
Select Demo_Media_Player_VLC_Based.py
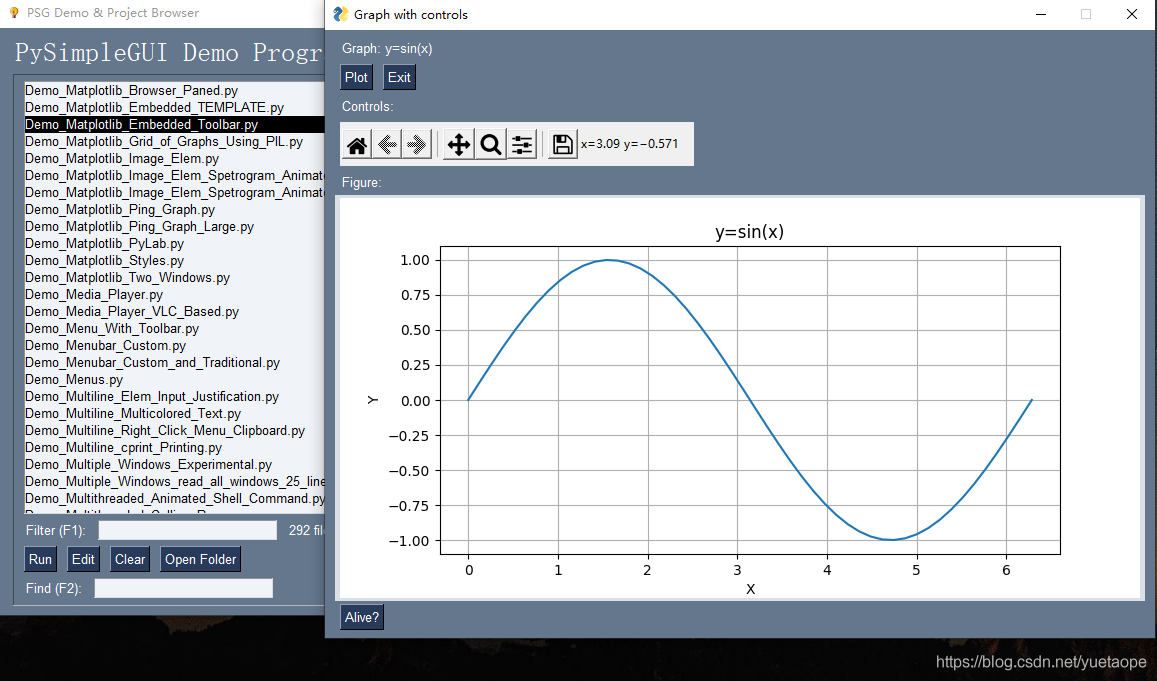pos(174,311)
